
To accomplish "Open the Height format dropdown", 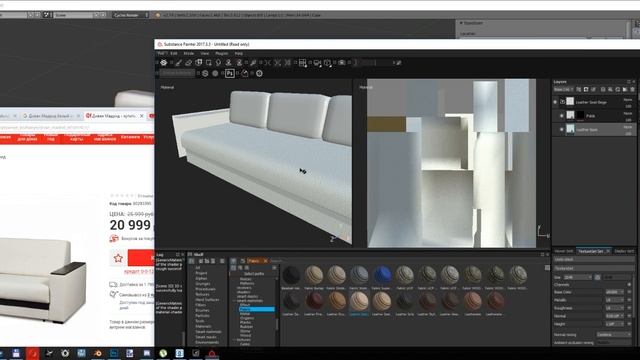I will (x=615, y=324).
